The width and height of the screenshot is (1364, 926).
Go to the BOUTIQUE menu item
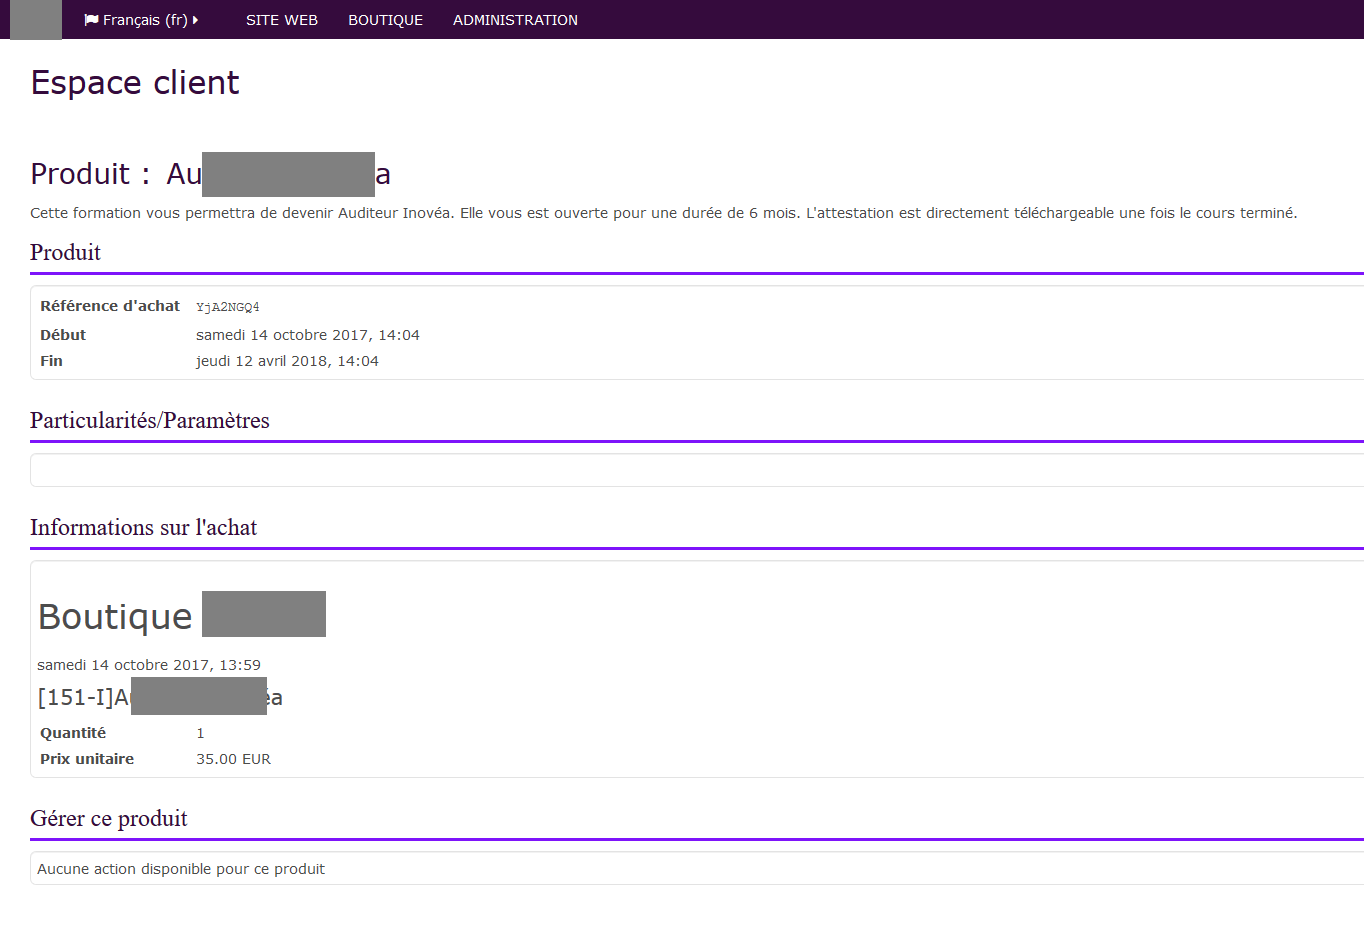pyautogui.click(x=385, y=20)
